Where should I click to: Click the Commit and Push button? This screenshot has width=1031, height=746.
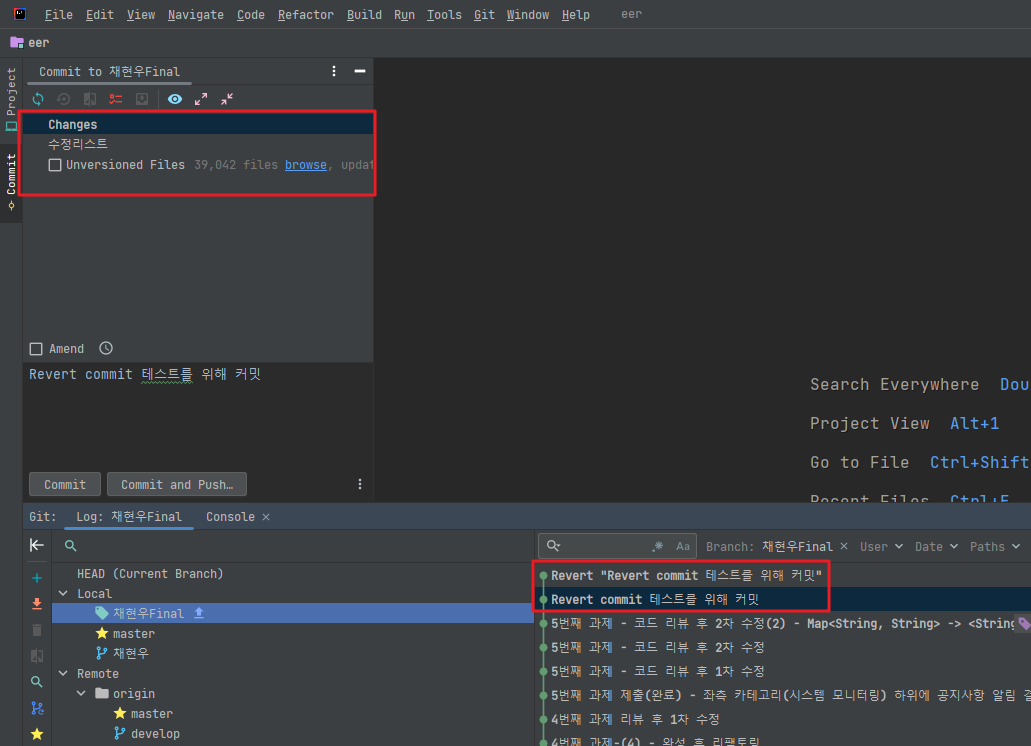pyautogui.click(x=176, y=484)
